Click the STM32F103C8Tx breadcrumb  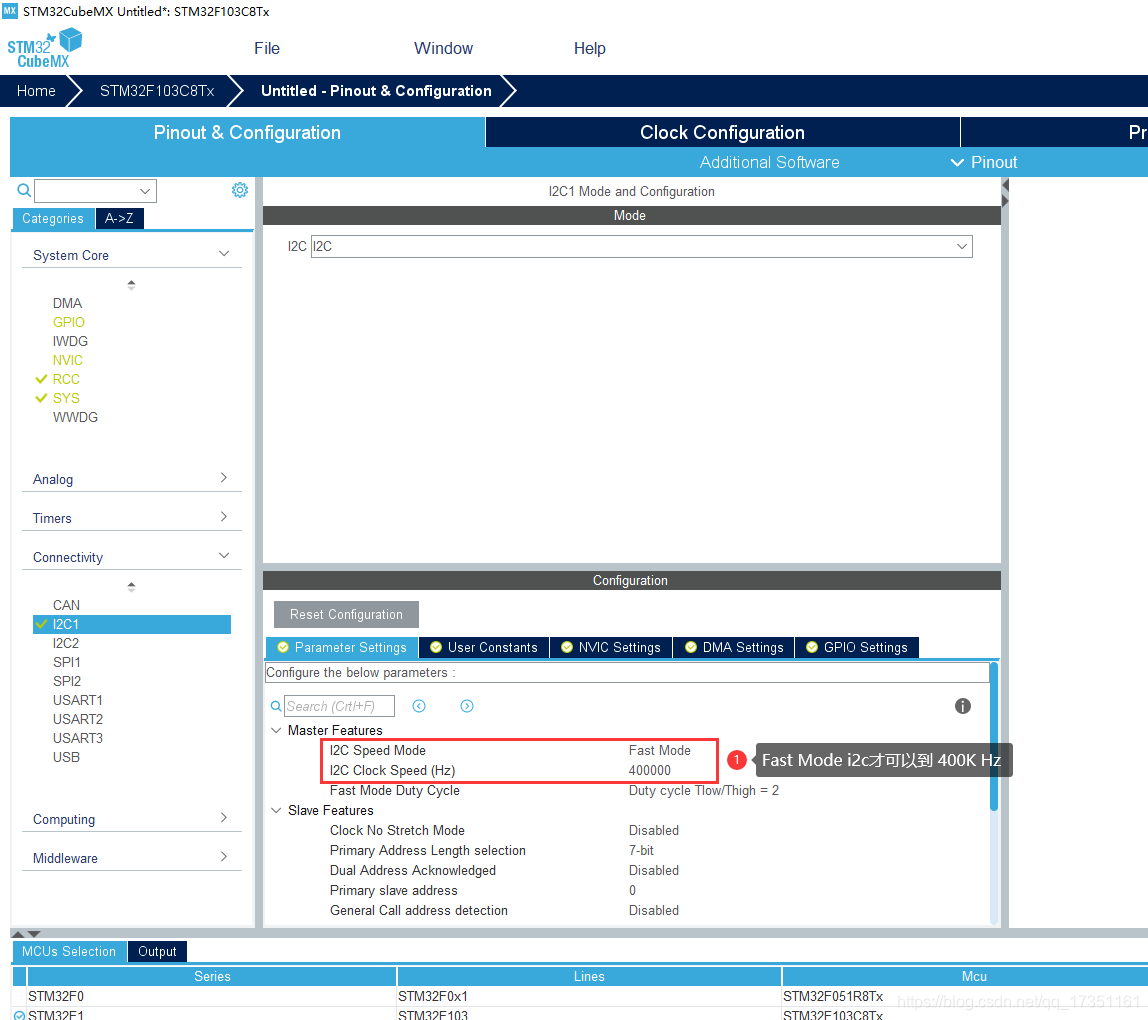(x=157, y=91)
